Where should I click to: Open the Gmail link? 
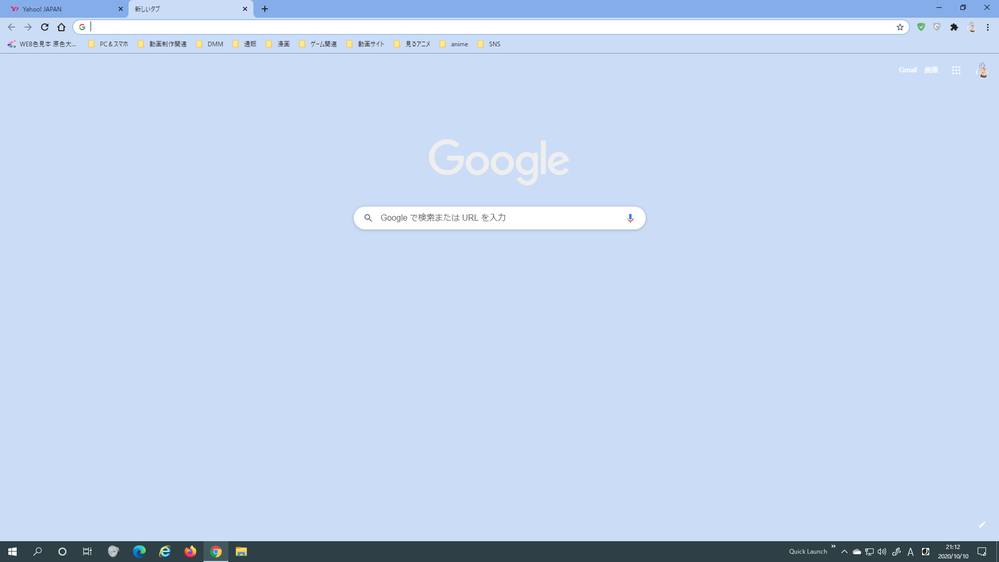907,70
